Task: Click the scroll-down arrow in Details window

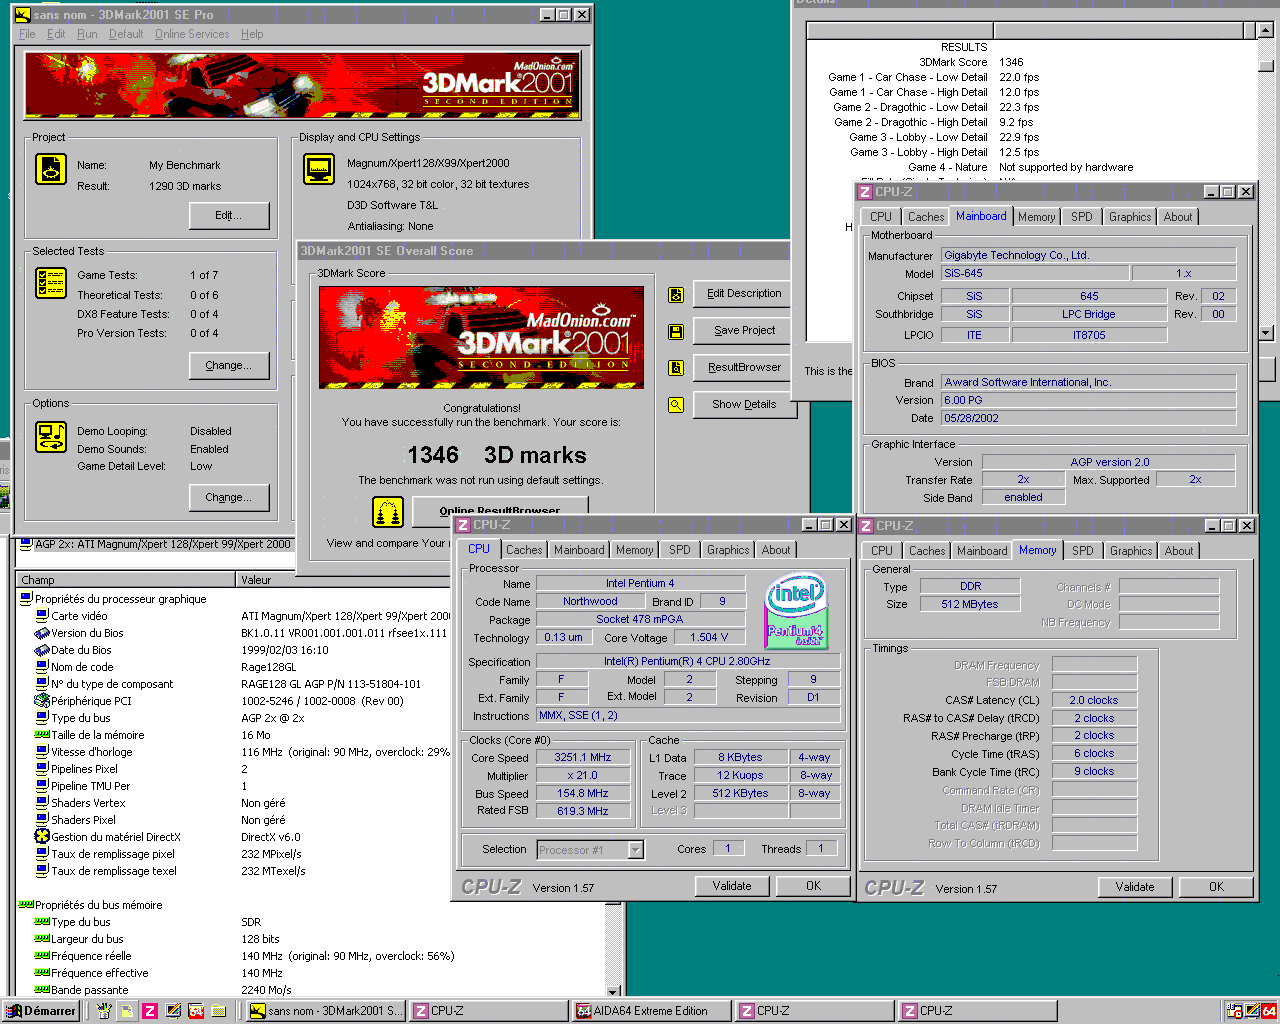Action: [1265, 333]
